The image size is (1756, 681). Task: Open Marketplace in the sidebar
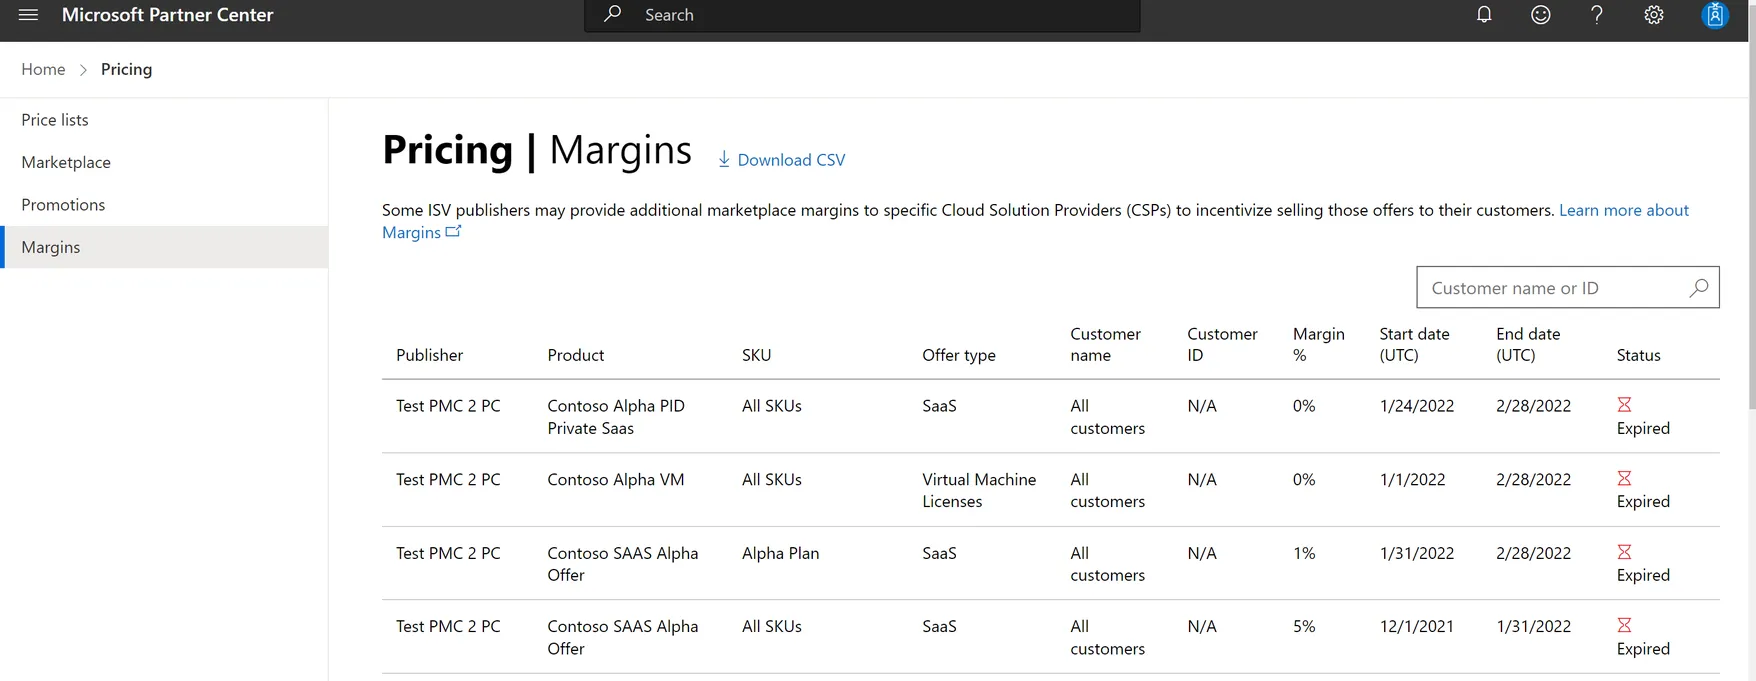(164, 162)
